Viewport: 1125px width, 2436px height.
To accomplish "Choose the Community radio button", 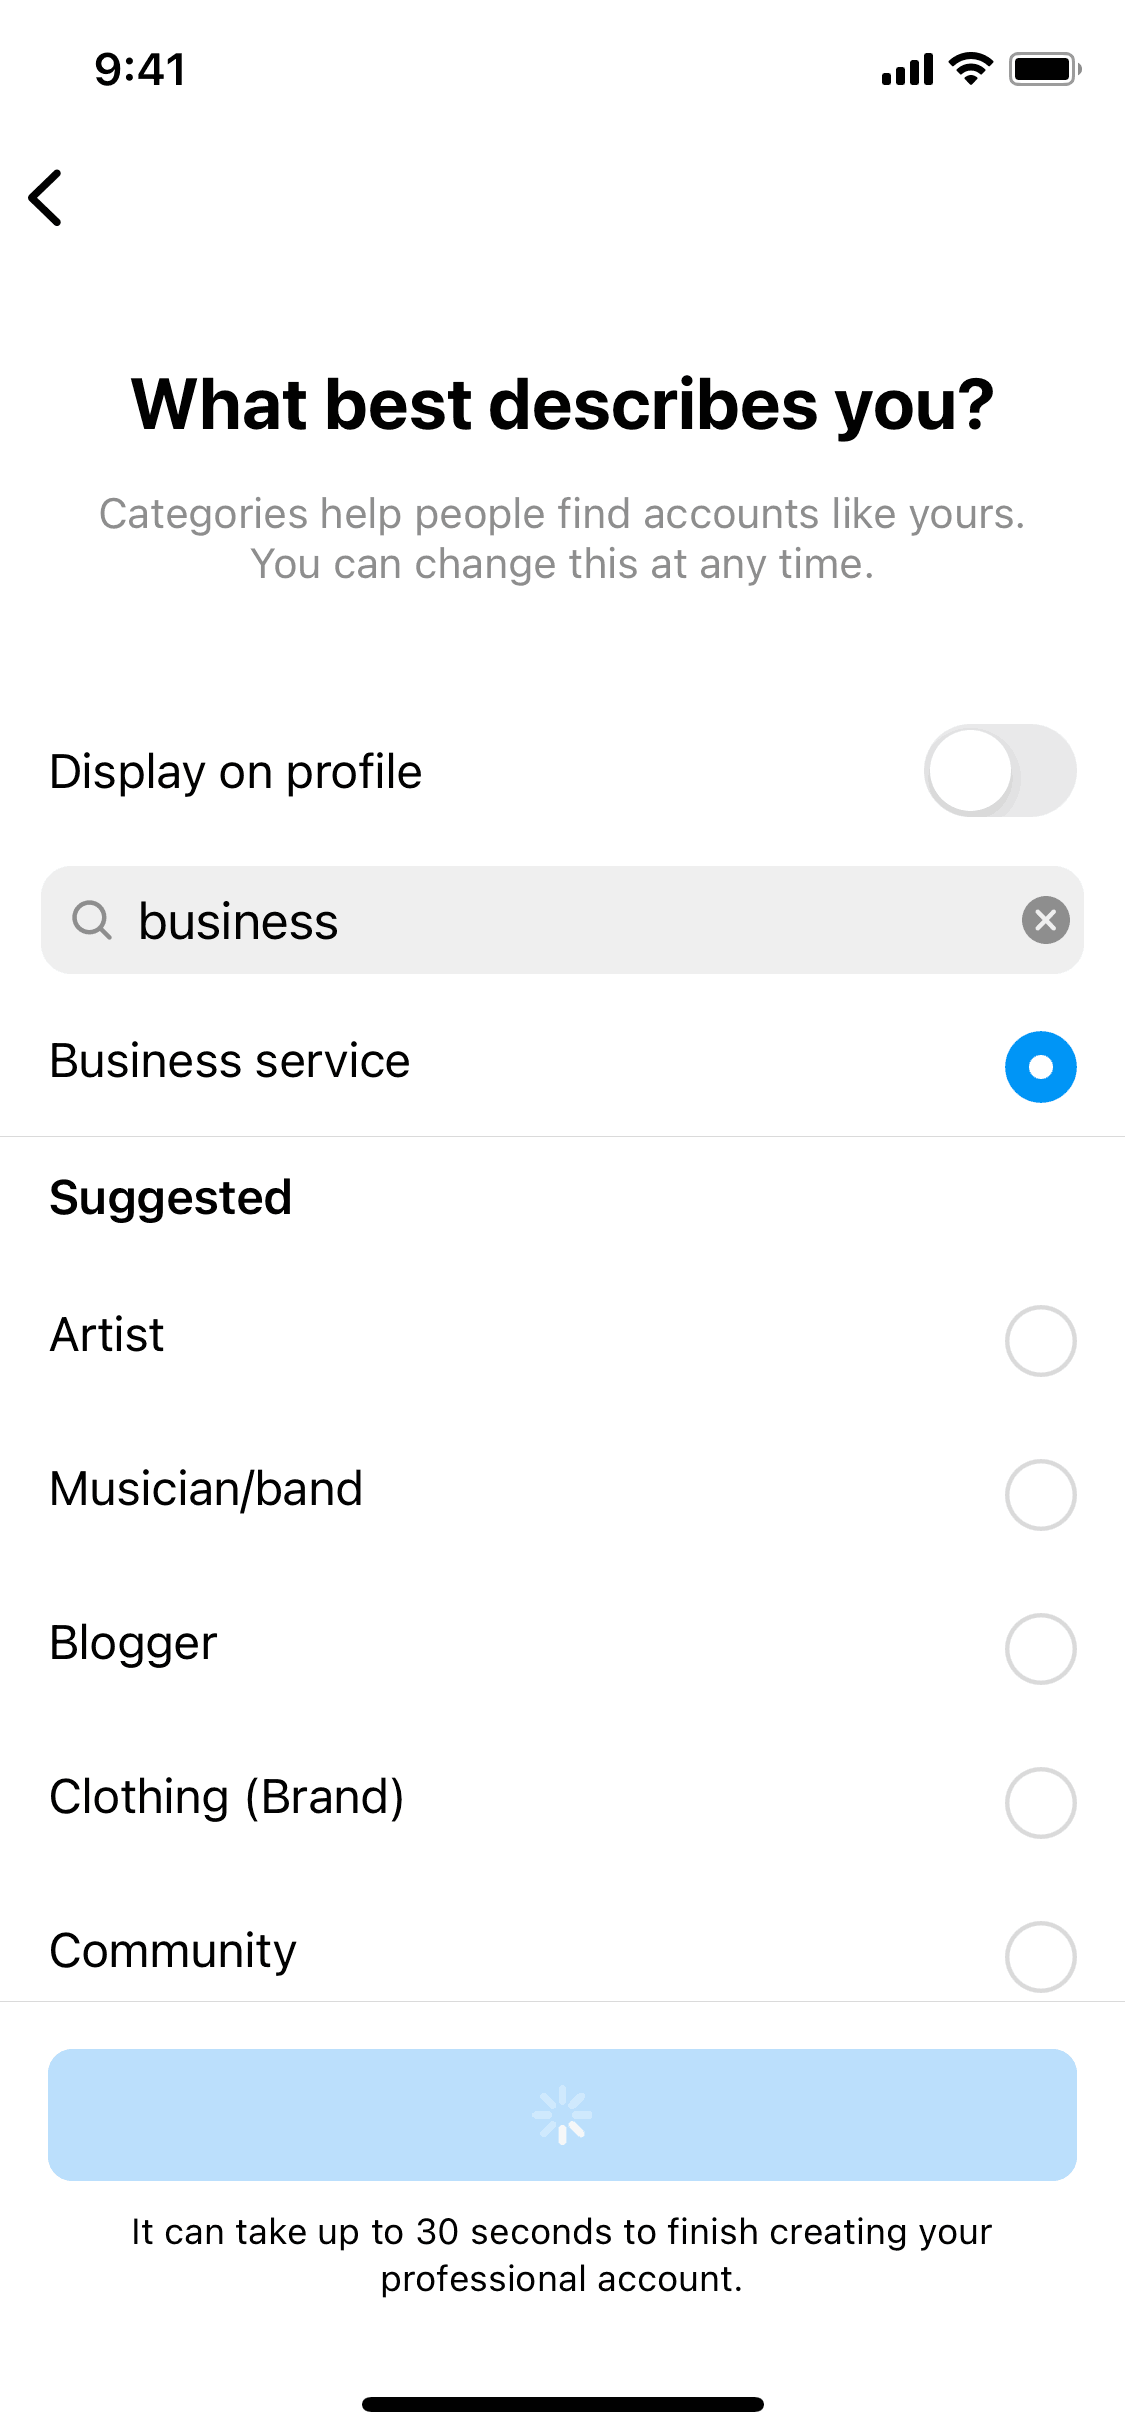I will coord(1040,1957).
